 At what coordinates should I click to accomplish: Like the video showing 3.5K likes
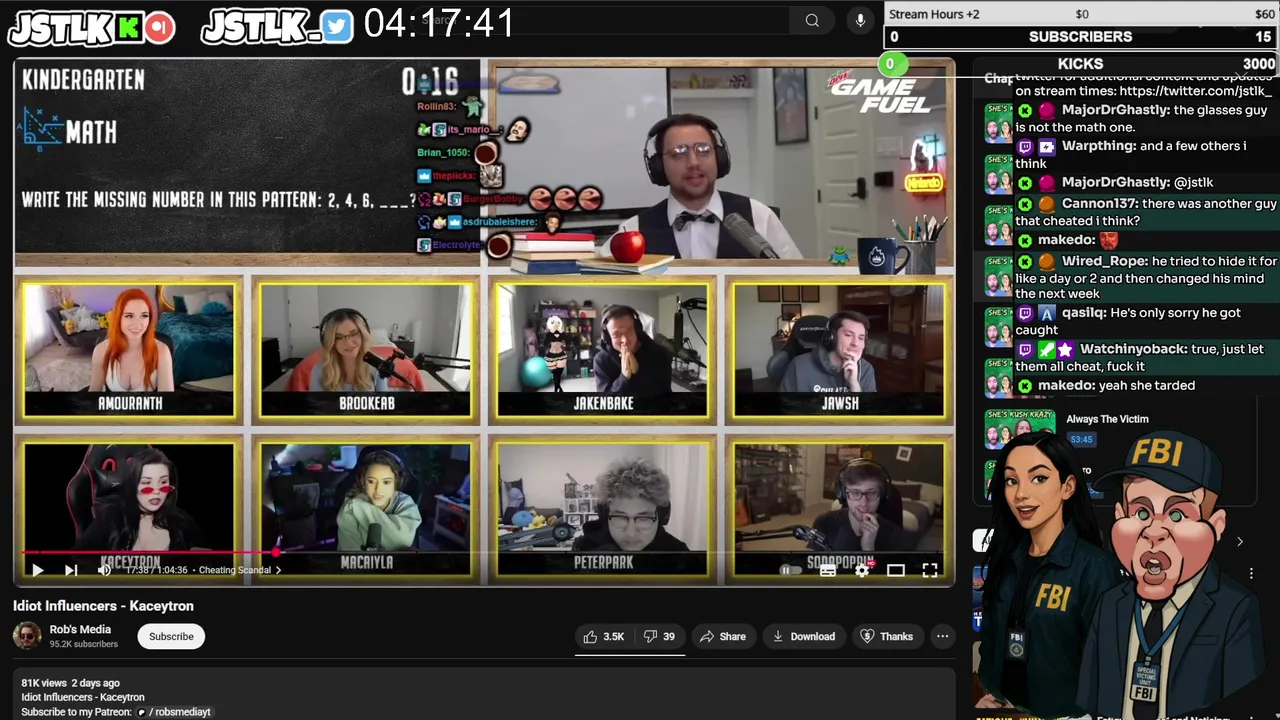click(603, 636)
